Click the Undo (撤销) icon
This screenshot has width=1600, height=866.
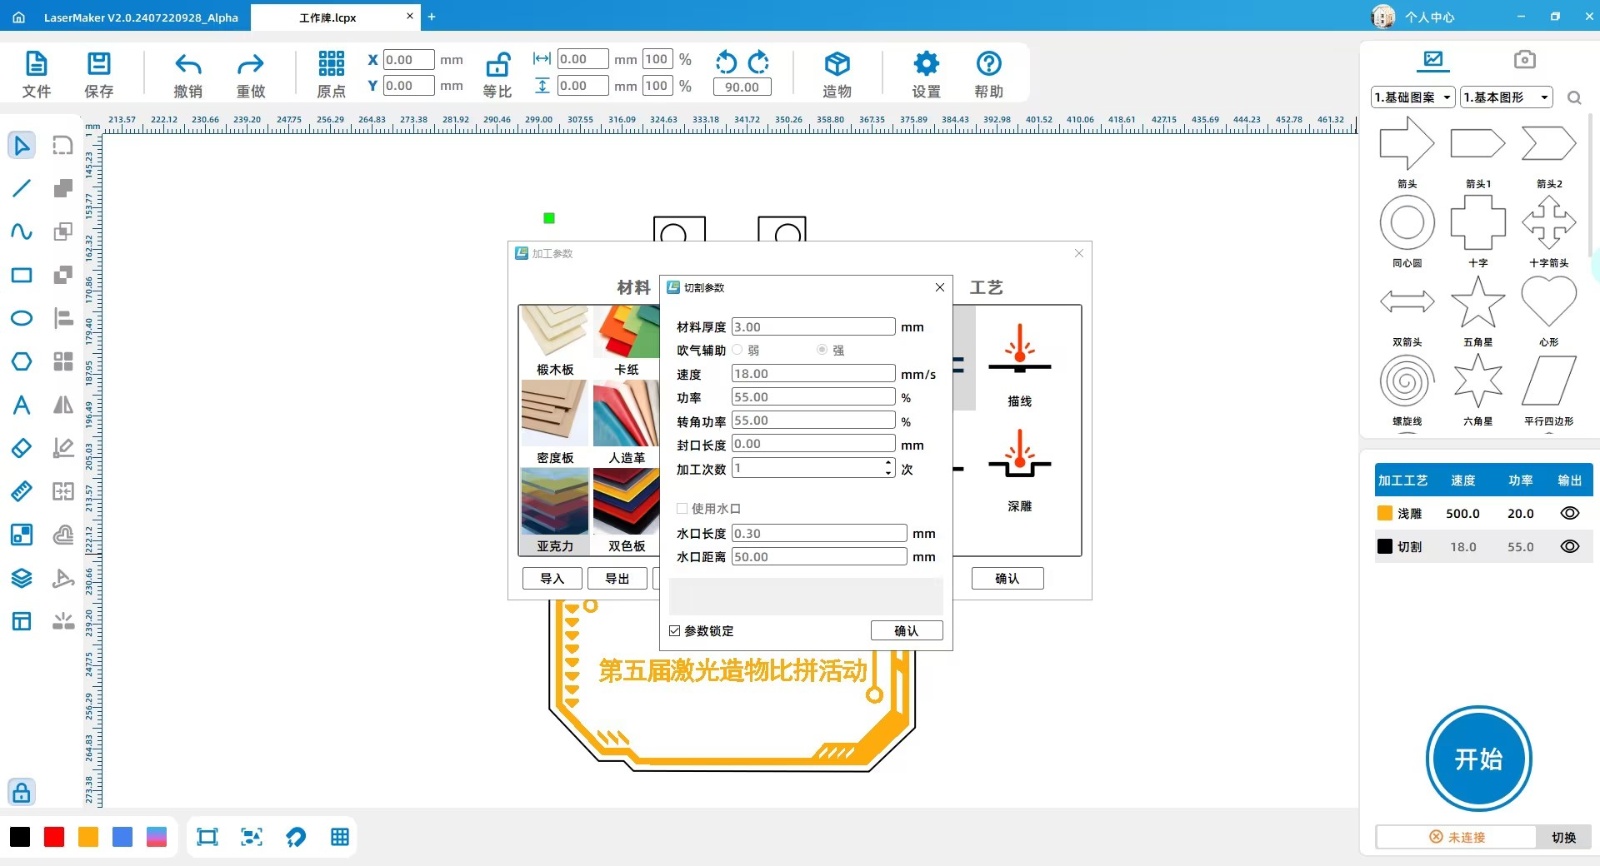(x=188, y=66)
